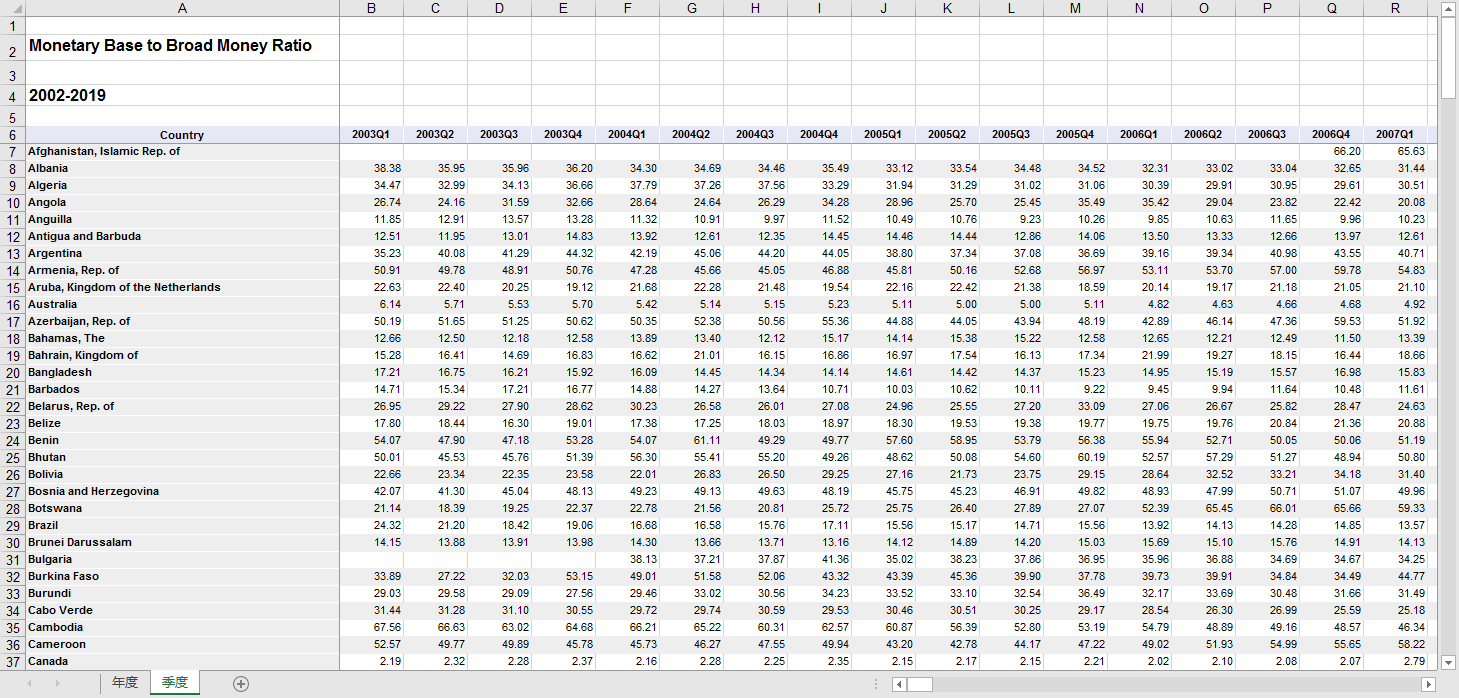Click 'Afghanistan, Islamic Rep. of' cell

tap(182, 151)
